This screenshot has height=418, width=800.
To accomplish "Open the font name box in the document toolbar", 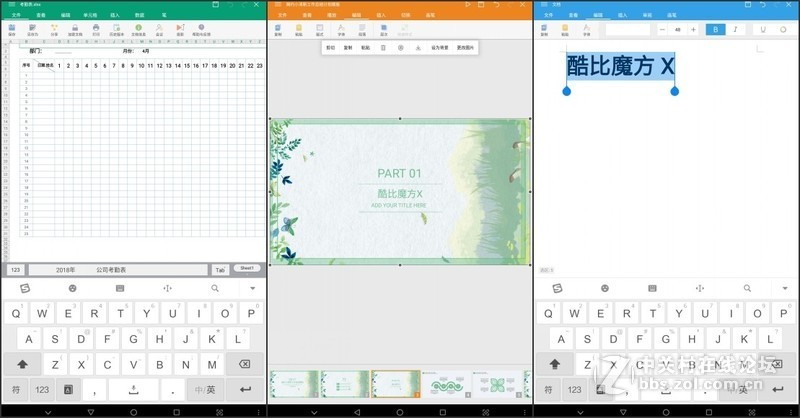I will click(x=628, y=30).
